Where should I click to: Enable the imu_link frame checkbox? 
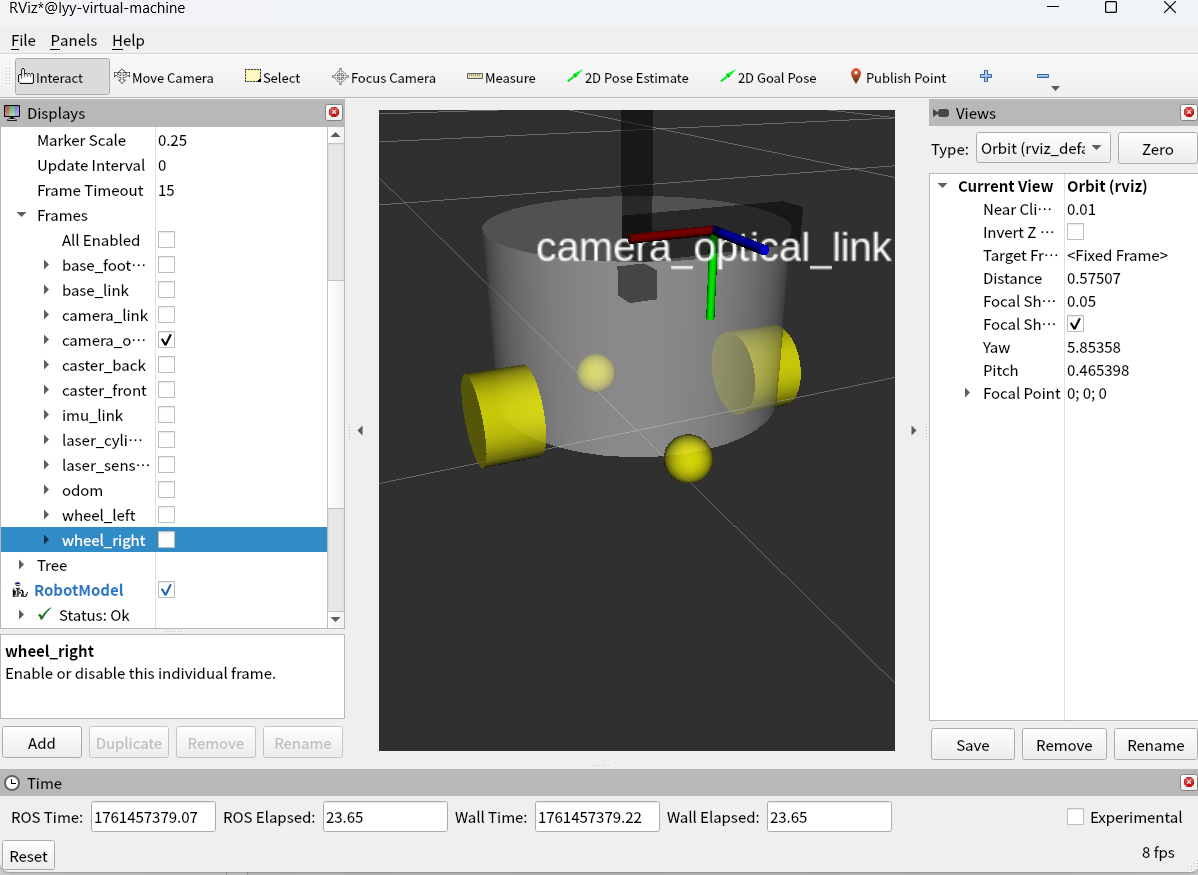166,415
